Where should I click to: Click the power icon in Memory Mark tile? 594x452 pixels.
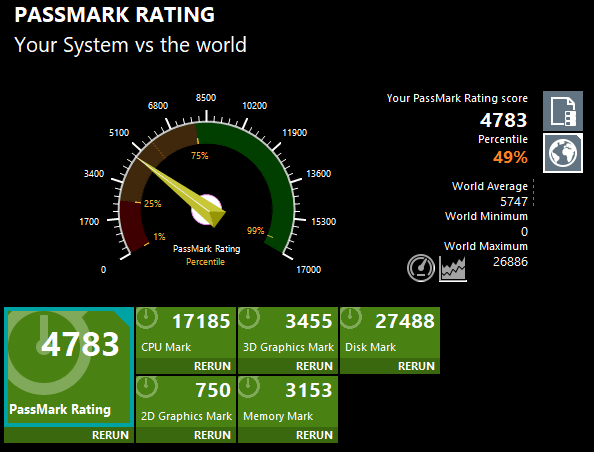click(249, 386)
